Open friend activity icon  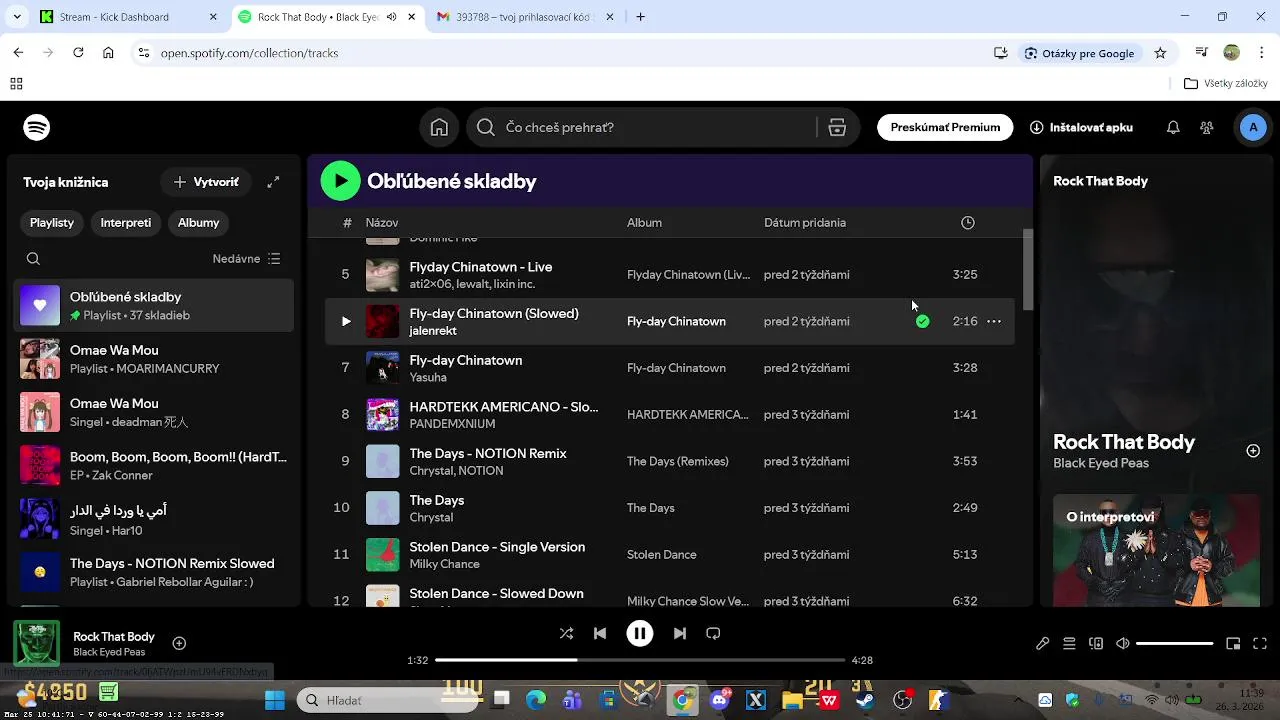(1207, 127)
